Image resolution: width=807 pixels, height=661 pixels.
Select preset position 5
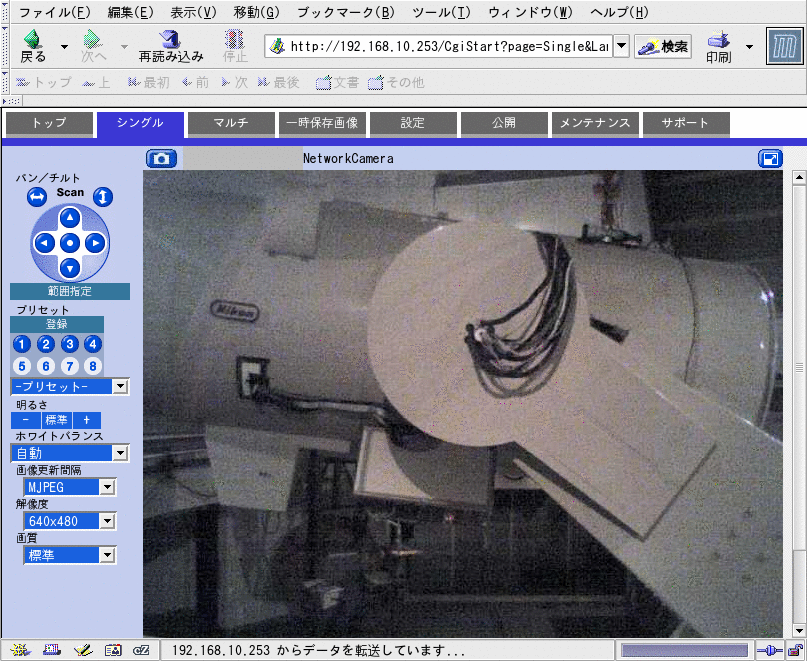point(22,366)
